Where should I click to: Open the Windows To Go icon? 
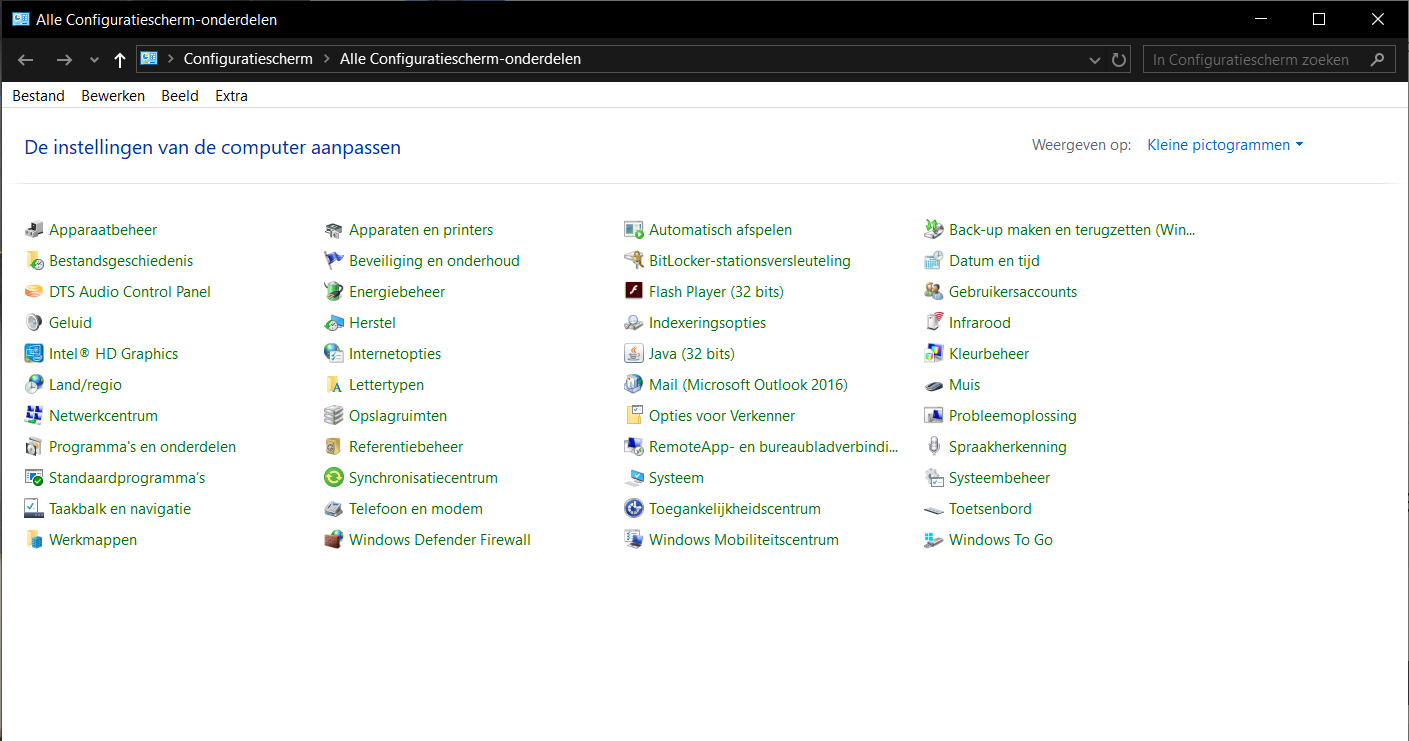click(x=934, y=540)
